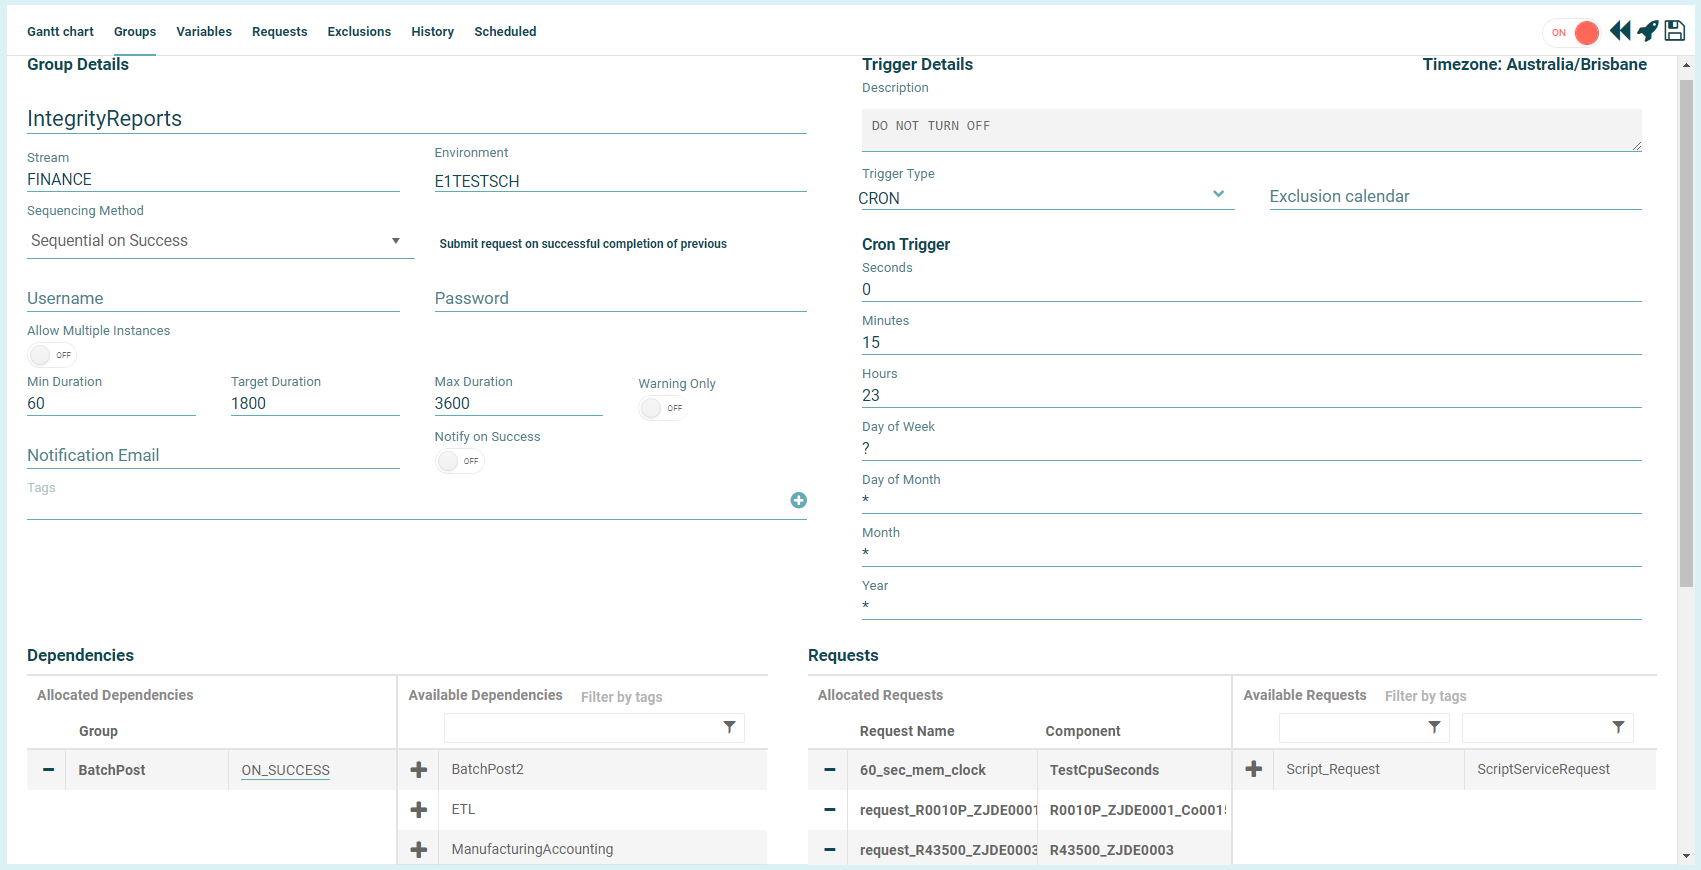Viewport: 1701px width, 870px height.
Task: Switch off the top-right ON toggle
Action: 1574,33
